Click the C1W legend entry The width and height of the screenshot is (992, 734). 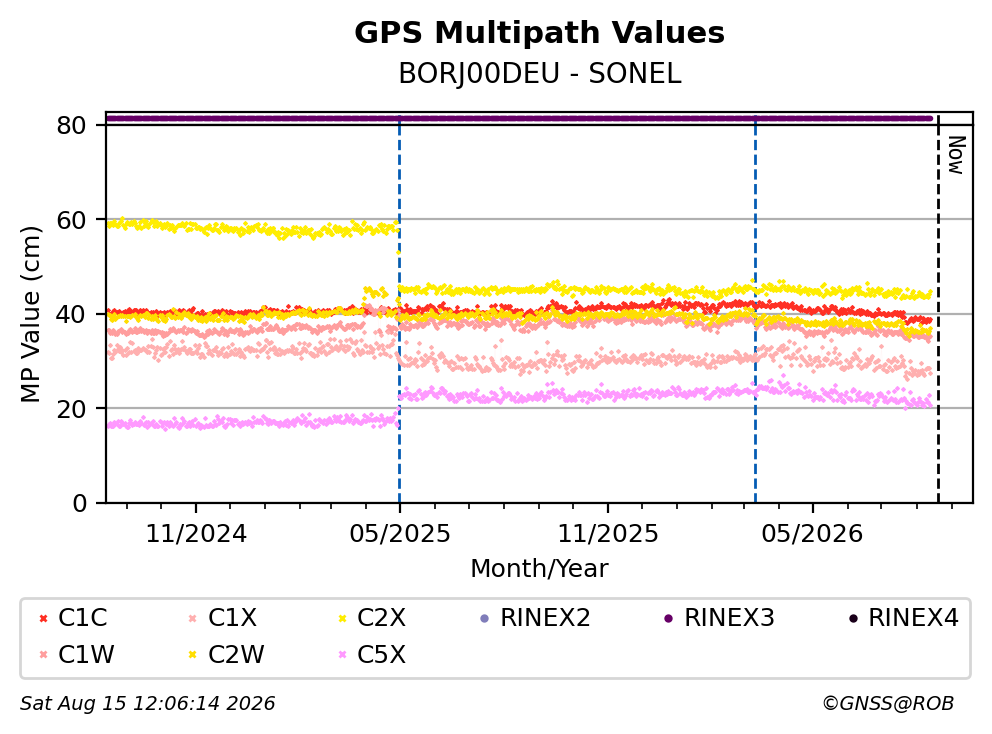coord(77,654)
